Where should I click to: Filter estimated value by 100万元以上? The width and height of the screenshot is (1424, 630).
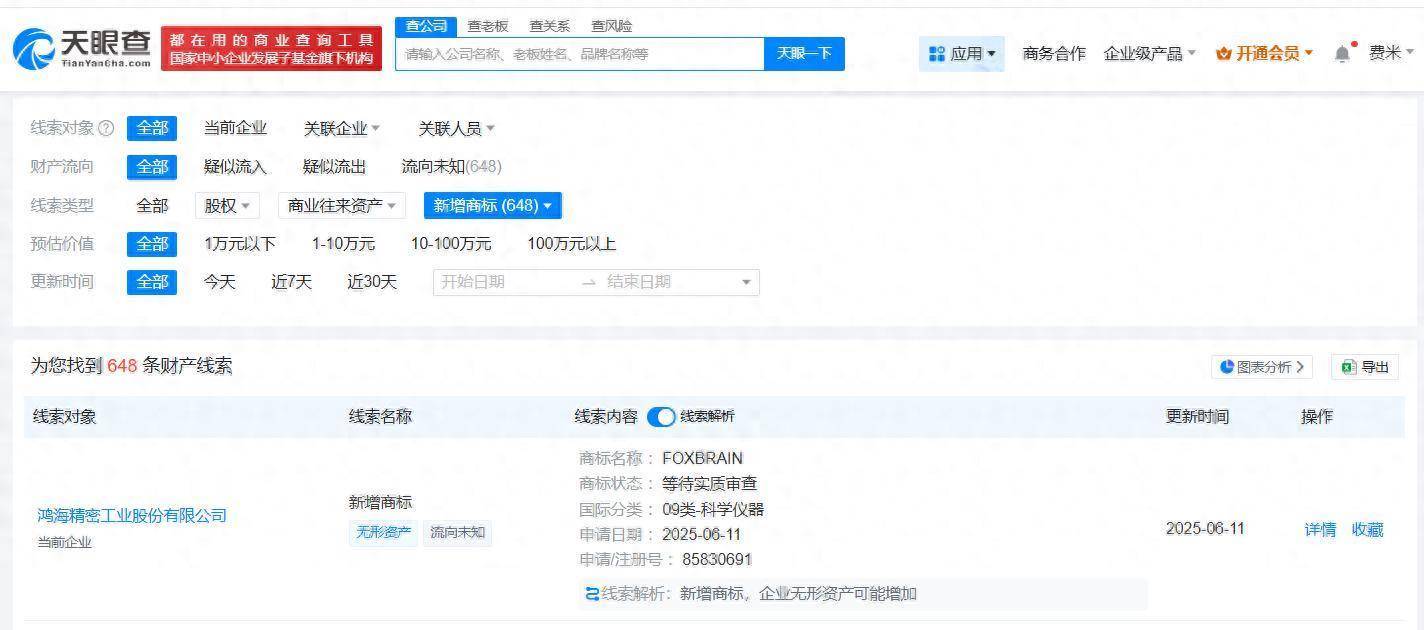pos(571,244)
